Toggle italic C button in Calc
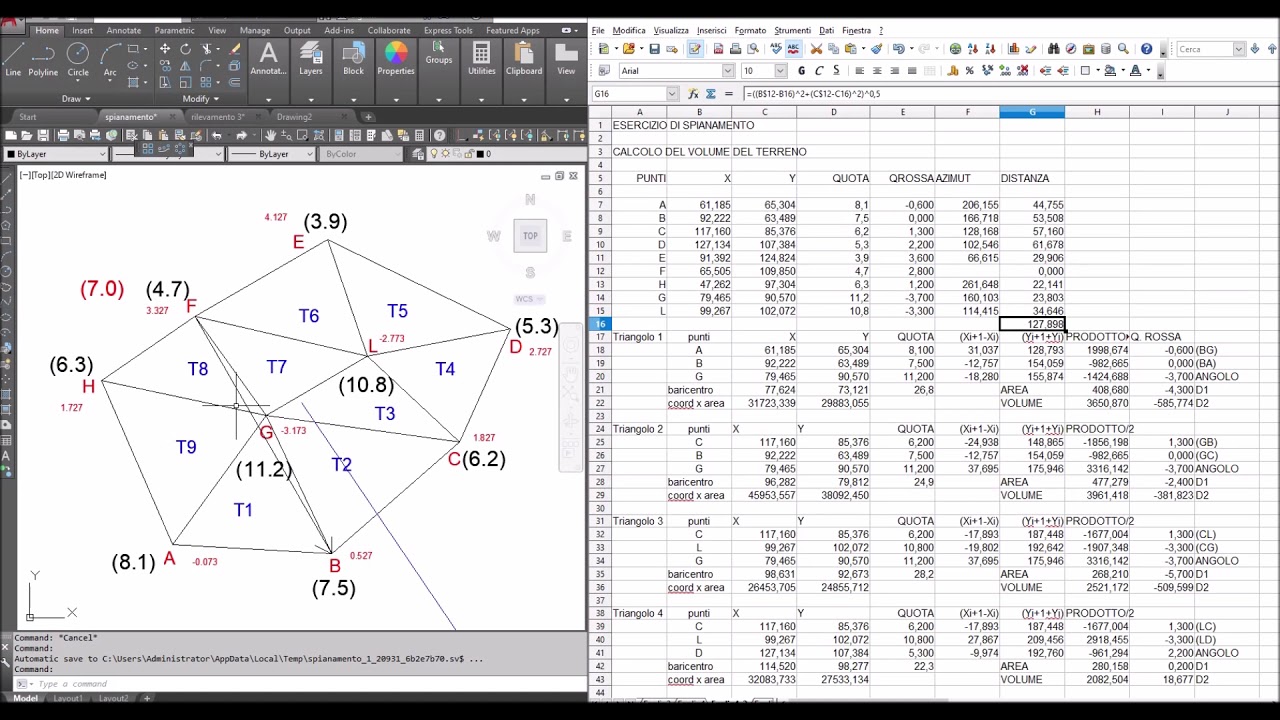The width and height of the screenshot is (1280, 720). [x=819, y=70]
